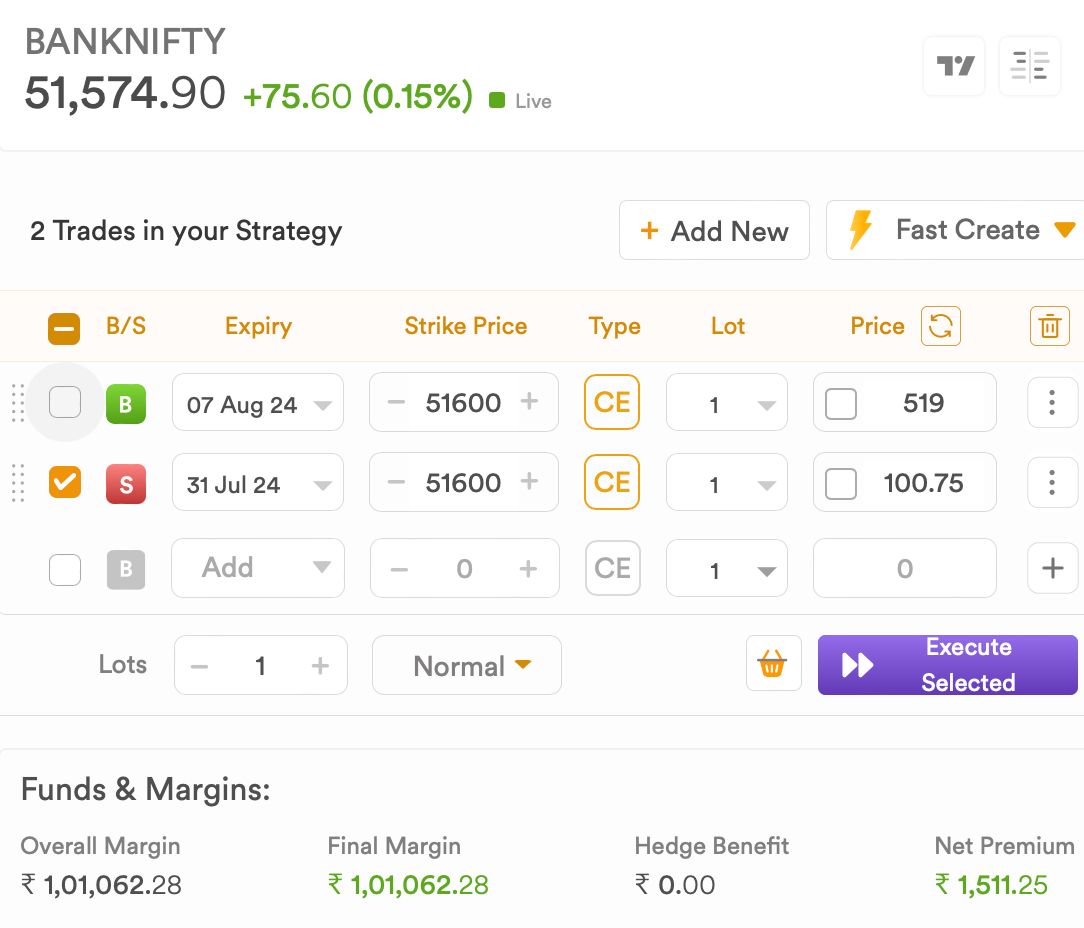Open the 07 Aug 24 expiry dropdown
The width and height of the screenshot is (1084, 928).
click(258, 402)
